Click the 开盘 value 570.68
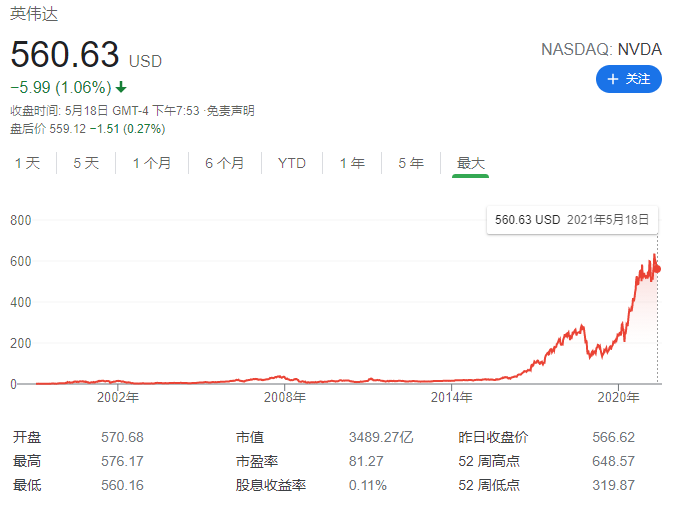 coord(122,437)
